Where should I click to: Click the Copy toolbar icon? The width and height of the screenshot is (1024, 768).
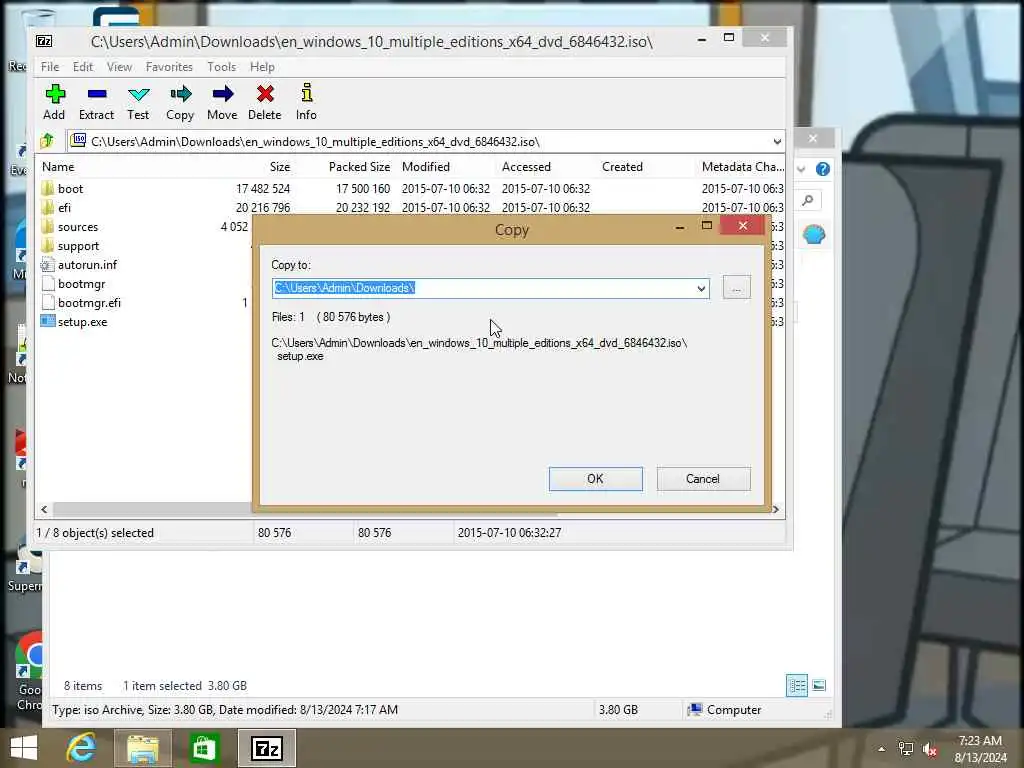(180, 102)
